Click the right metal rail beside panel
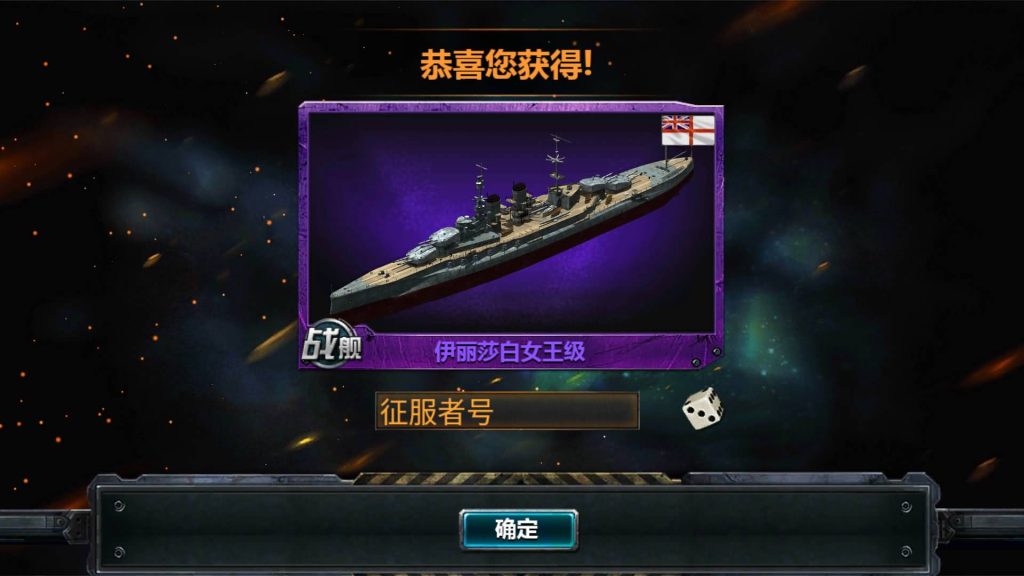 [x=980, y=524]
